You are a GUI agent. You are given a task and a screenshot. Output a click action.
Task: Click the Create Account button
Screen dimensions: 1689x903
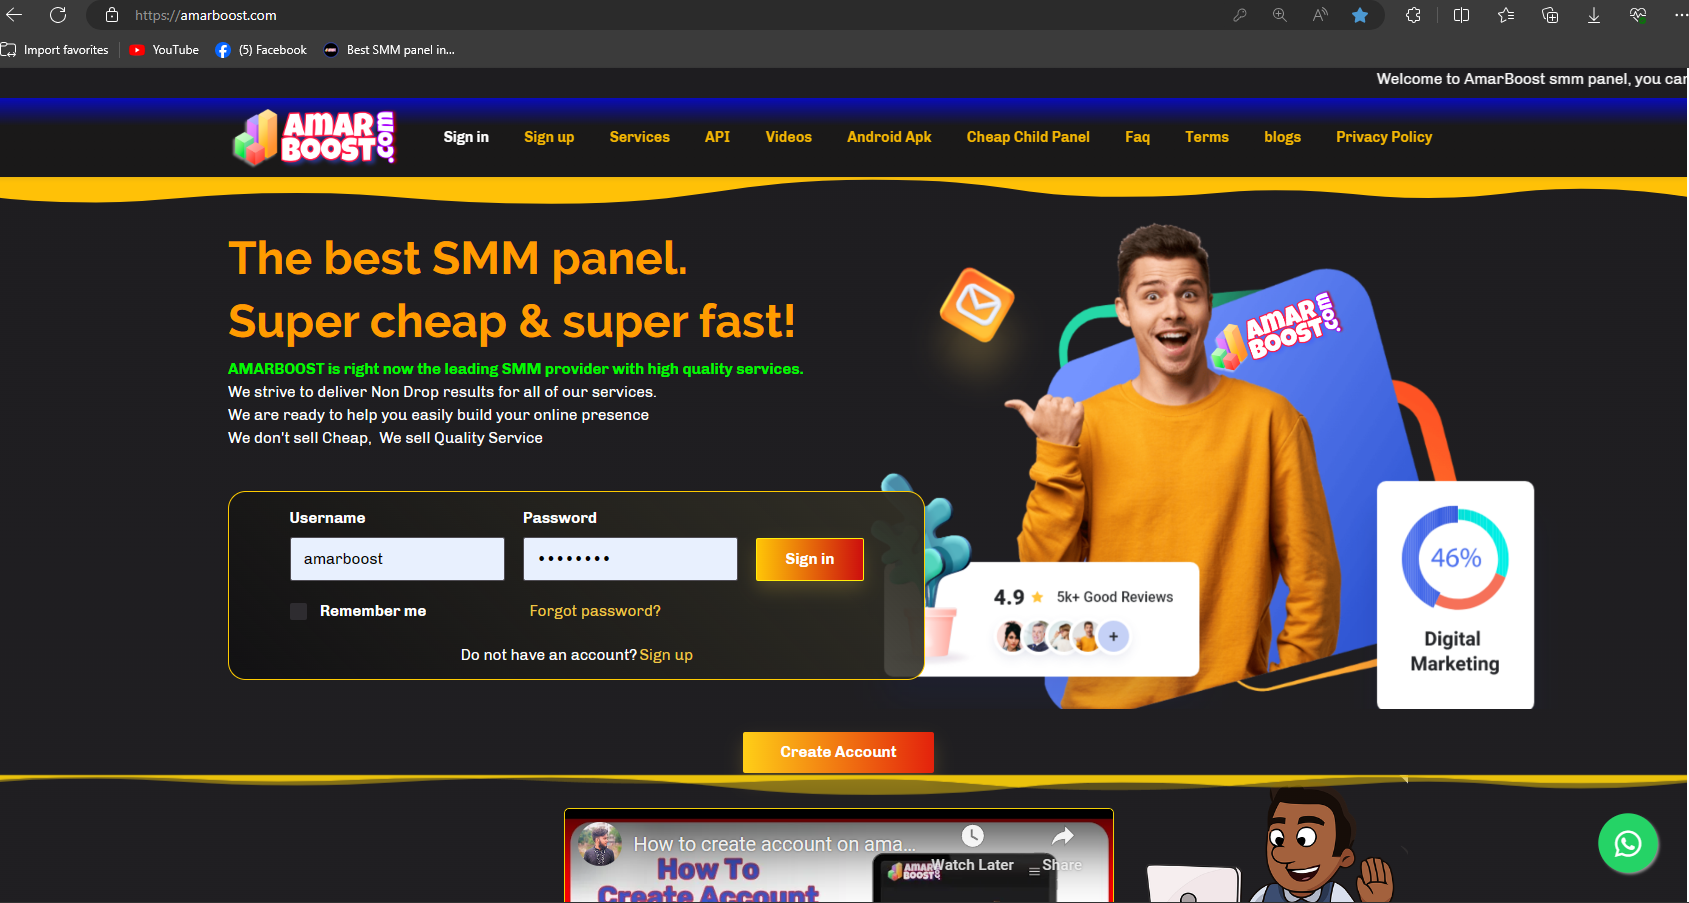pos(838,752)
